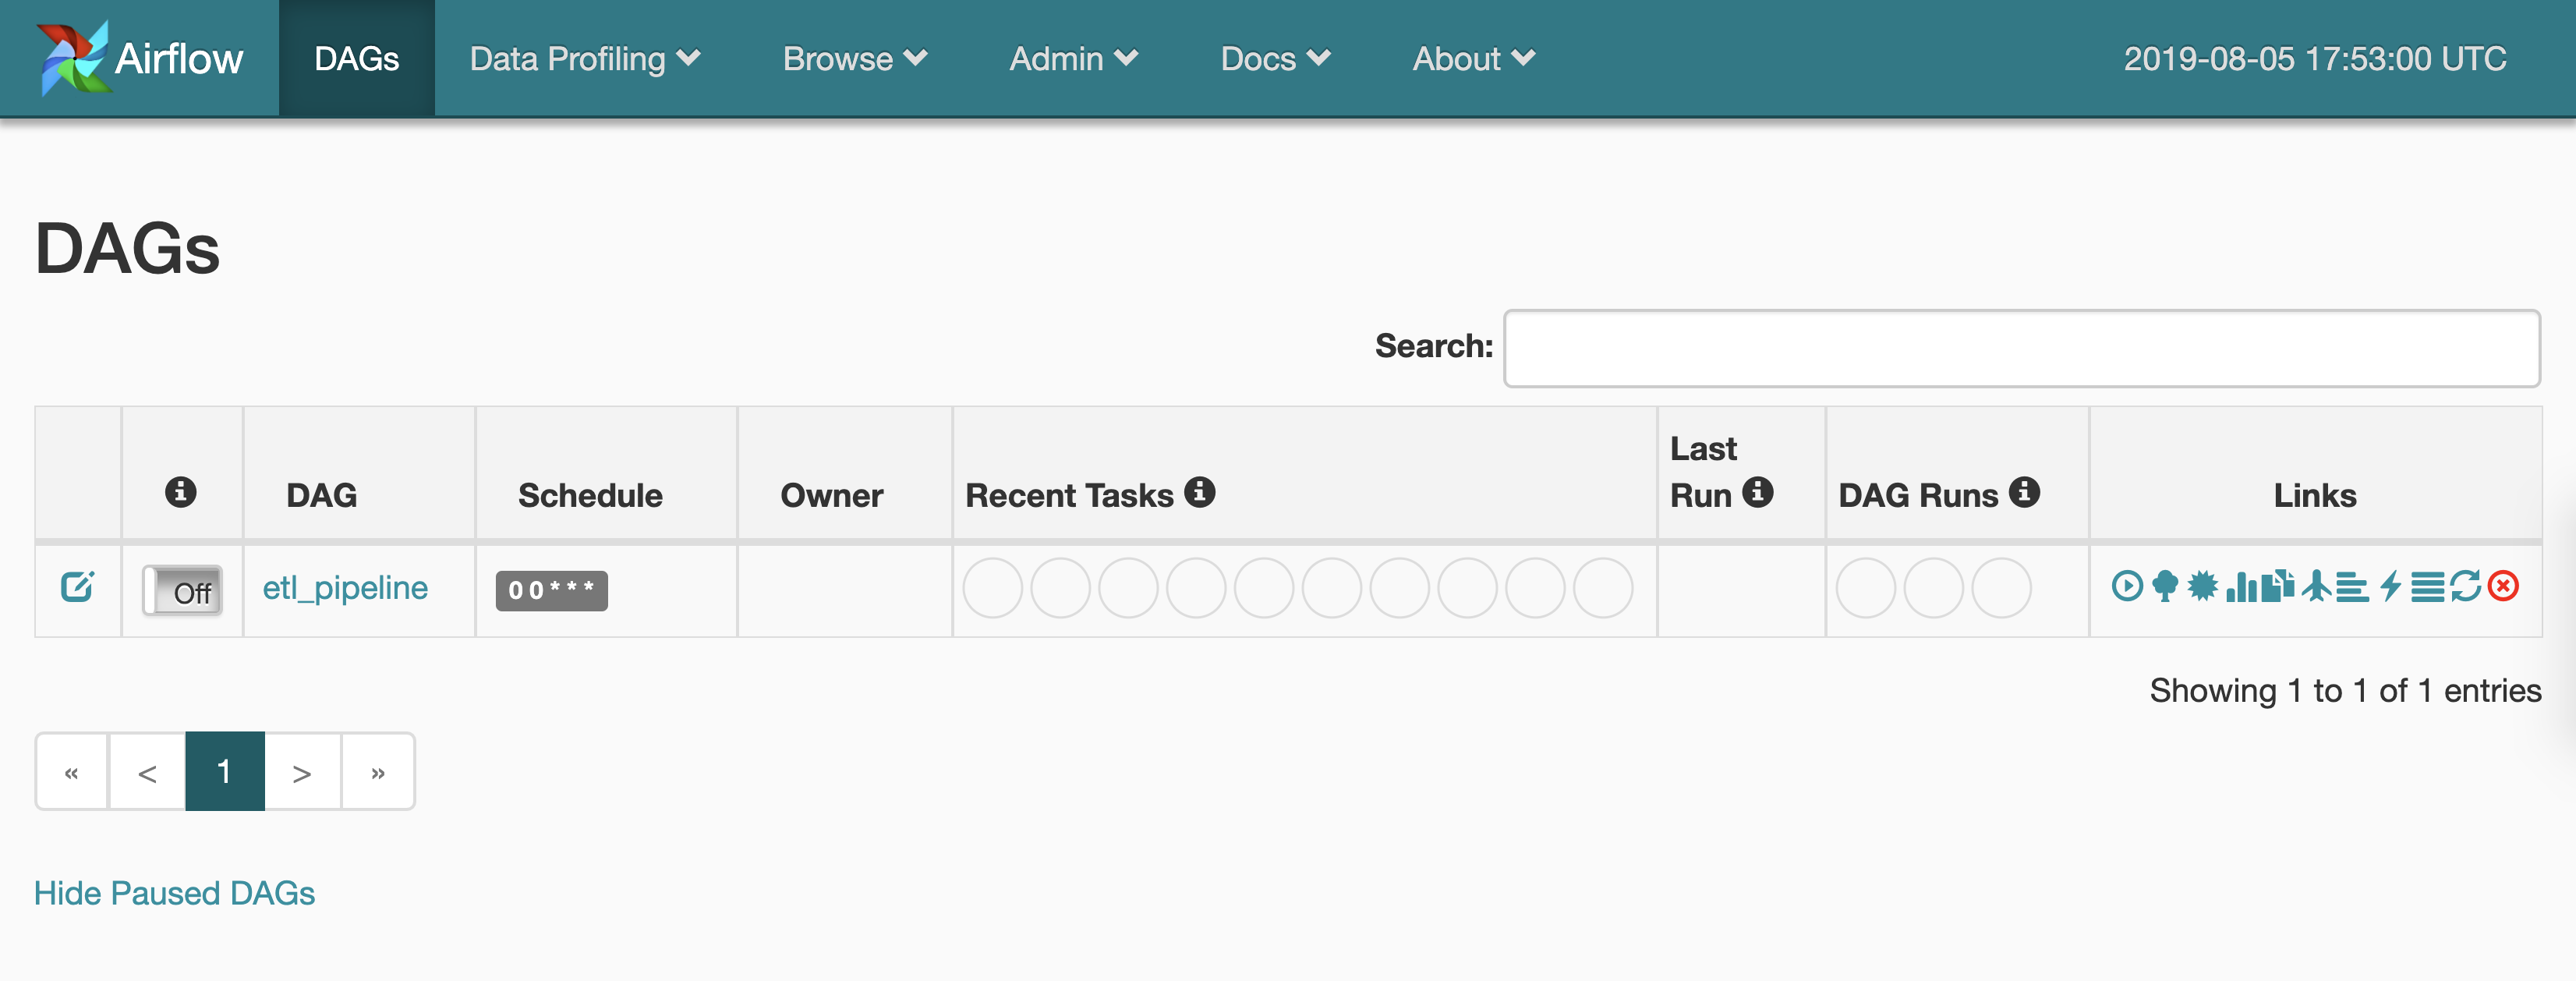Select the DAGs tab in the navbar
2576x981 pixels.
357,59
